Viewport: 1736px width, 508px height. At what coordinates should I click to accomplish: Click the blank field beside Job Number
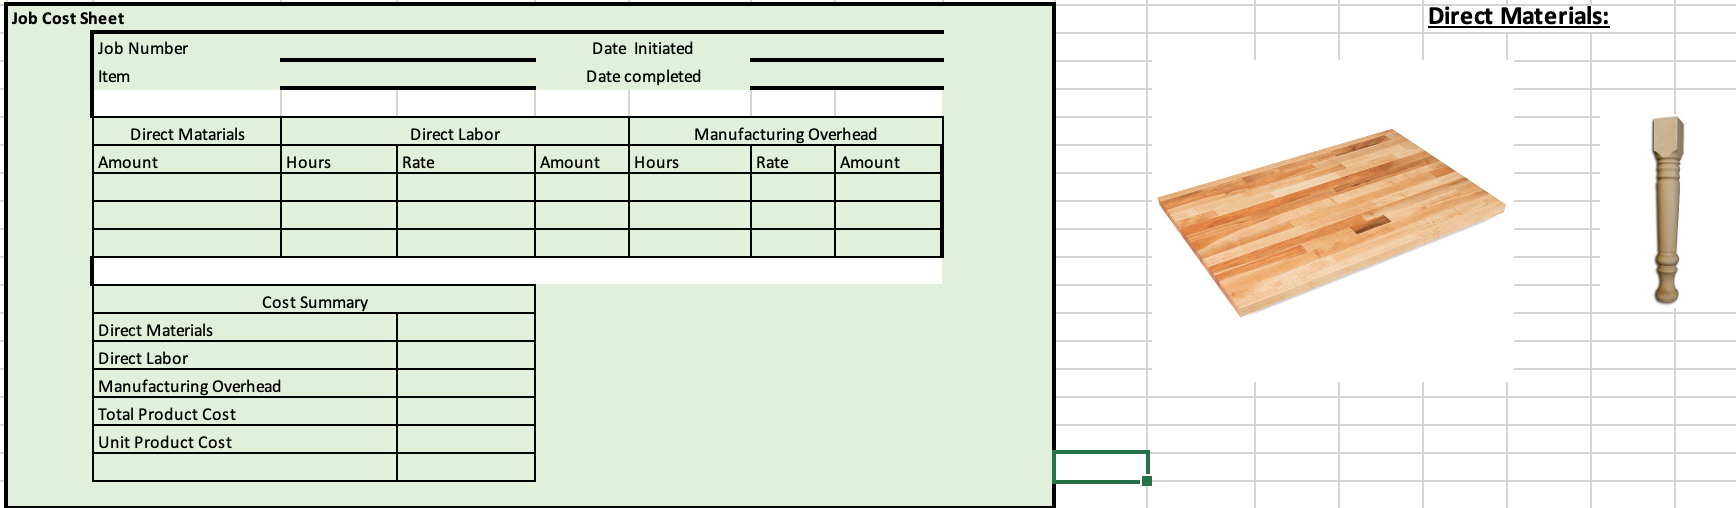pos(408,47)
